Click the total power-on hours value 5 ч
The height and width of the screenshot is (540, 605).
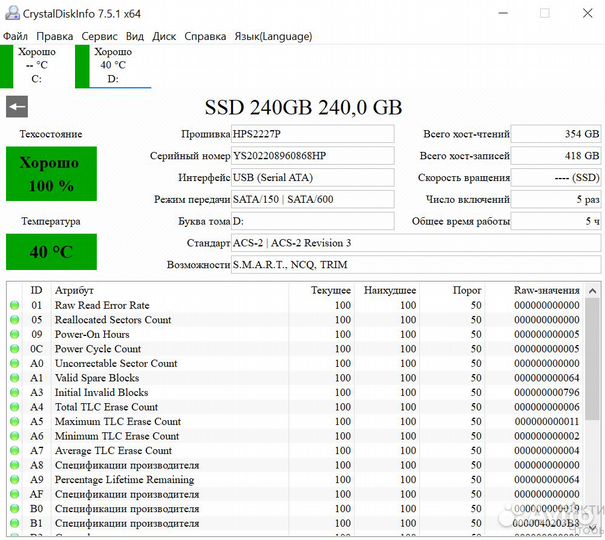click(x=556, y=221)
